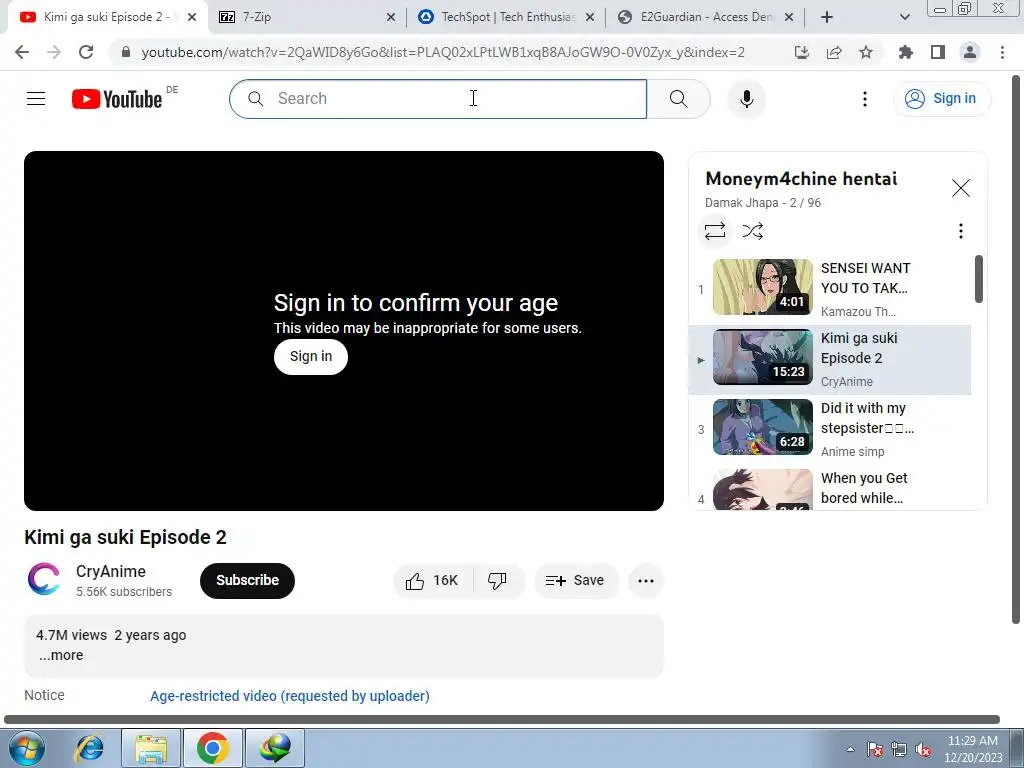Screen dimensions: 1024x768
Task: Save the video to a playlist
Action: [x=575, y=581]
